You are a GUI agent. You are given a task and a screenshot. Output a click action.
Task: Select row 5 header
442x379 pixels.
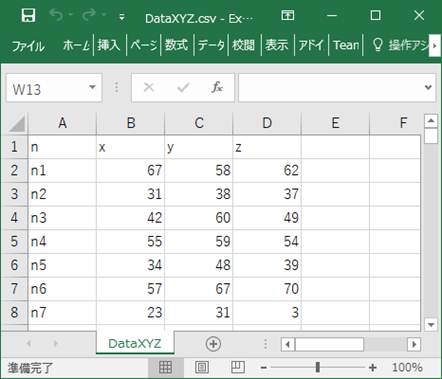pyautogui.click(x=14, y=241)
